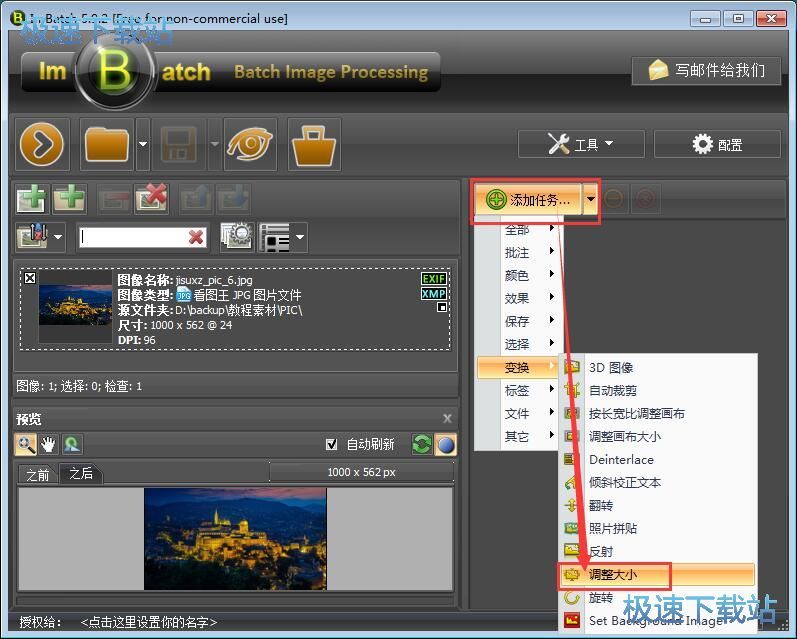Click the eye preview icon

[x=250, y=144]
